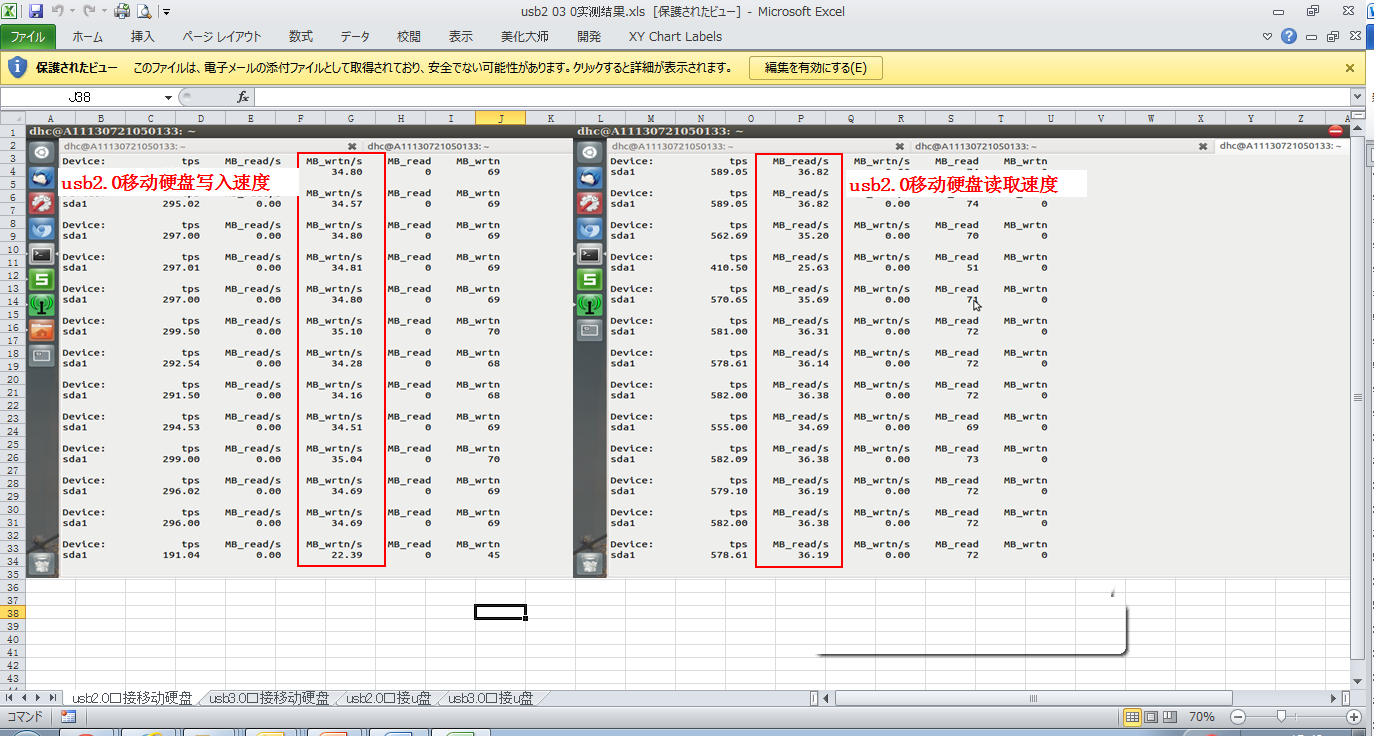Expand the formula bar
The height and width of the screenshot is (736, 1374).
[x=1357, y=97]
